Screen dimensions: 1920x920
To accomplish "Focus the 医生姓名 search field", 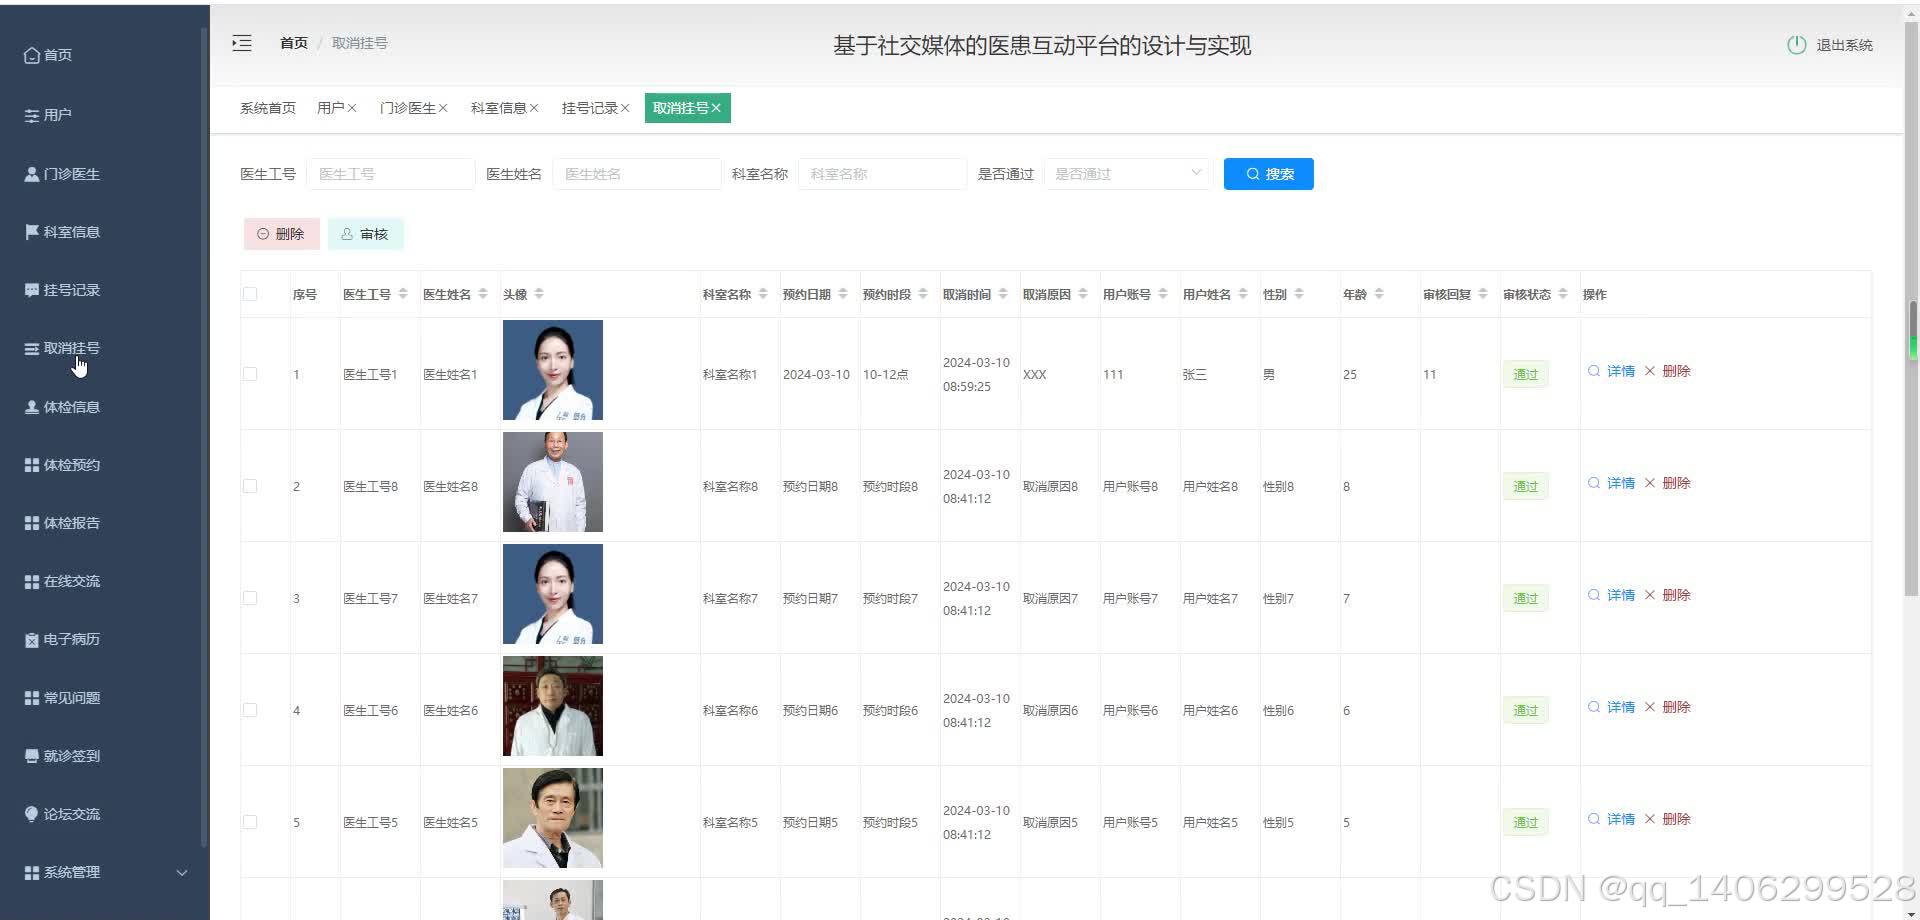I will (637, 174).
